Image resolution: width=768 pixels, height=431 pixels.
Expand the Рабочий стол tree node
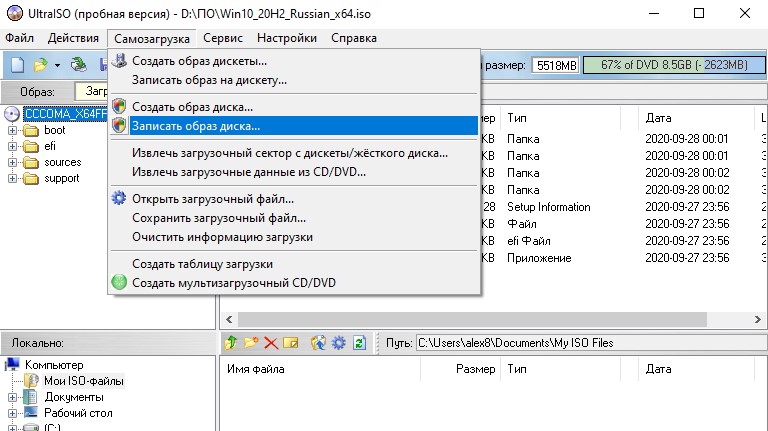[12, 413]
